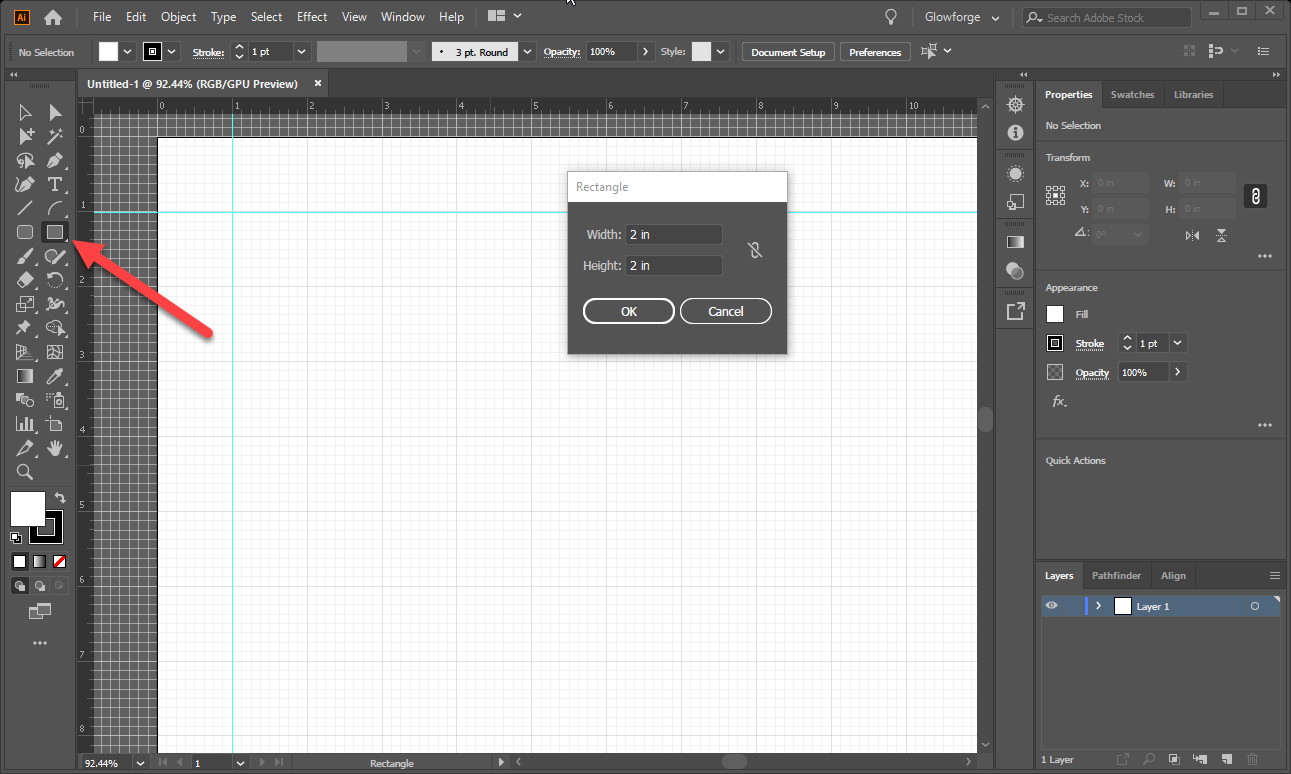
Task: Set paint type to None
Action: [x=60, y=561]
